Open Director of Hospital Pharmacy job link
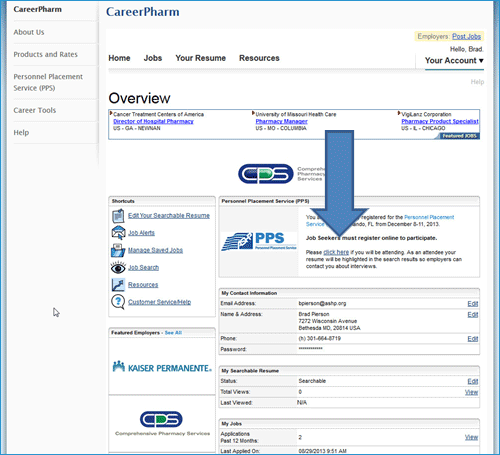500x455 pixels. (153, 121)
